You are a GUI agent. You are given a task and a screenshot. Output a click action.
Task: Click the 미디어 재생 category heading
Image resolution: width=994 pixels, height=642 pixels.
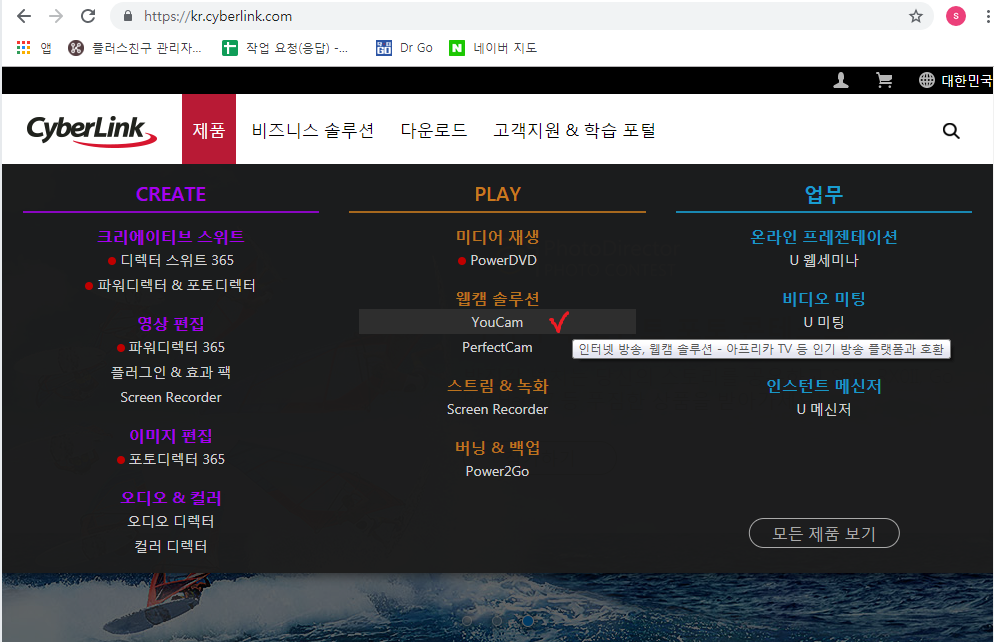(498, 236)
